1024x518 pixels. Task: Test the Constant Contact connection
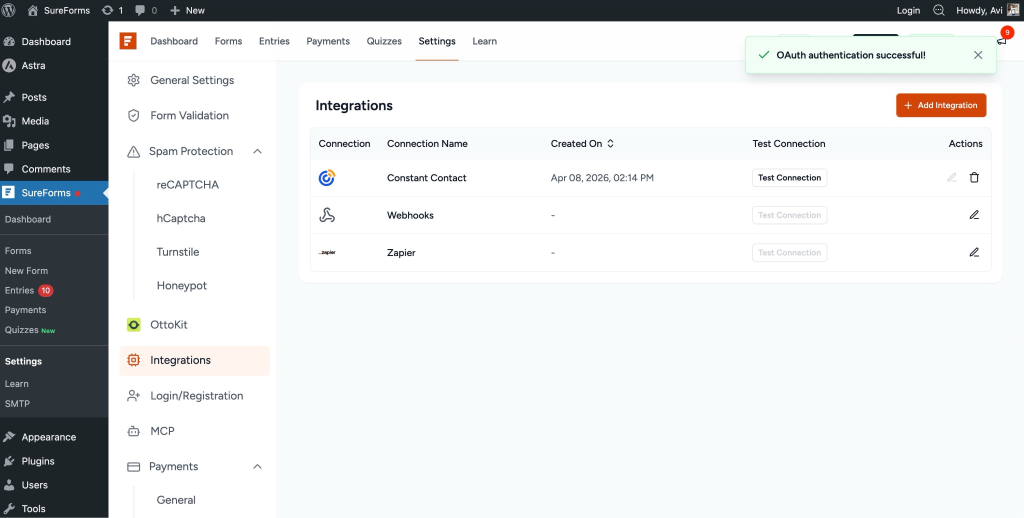coord(790,178)
